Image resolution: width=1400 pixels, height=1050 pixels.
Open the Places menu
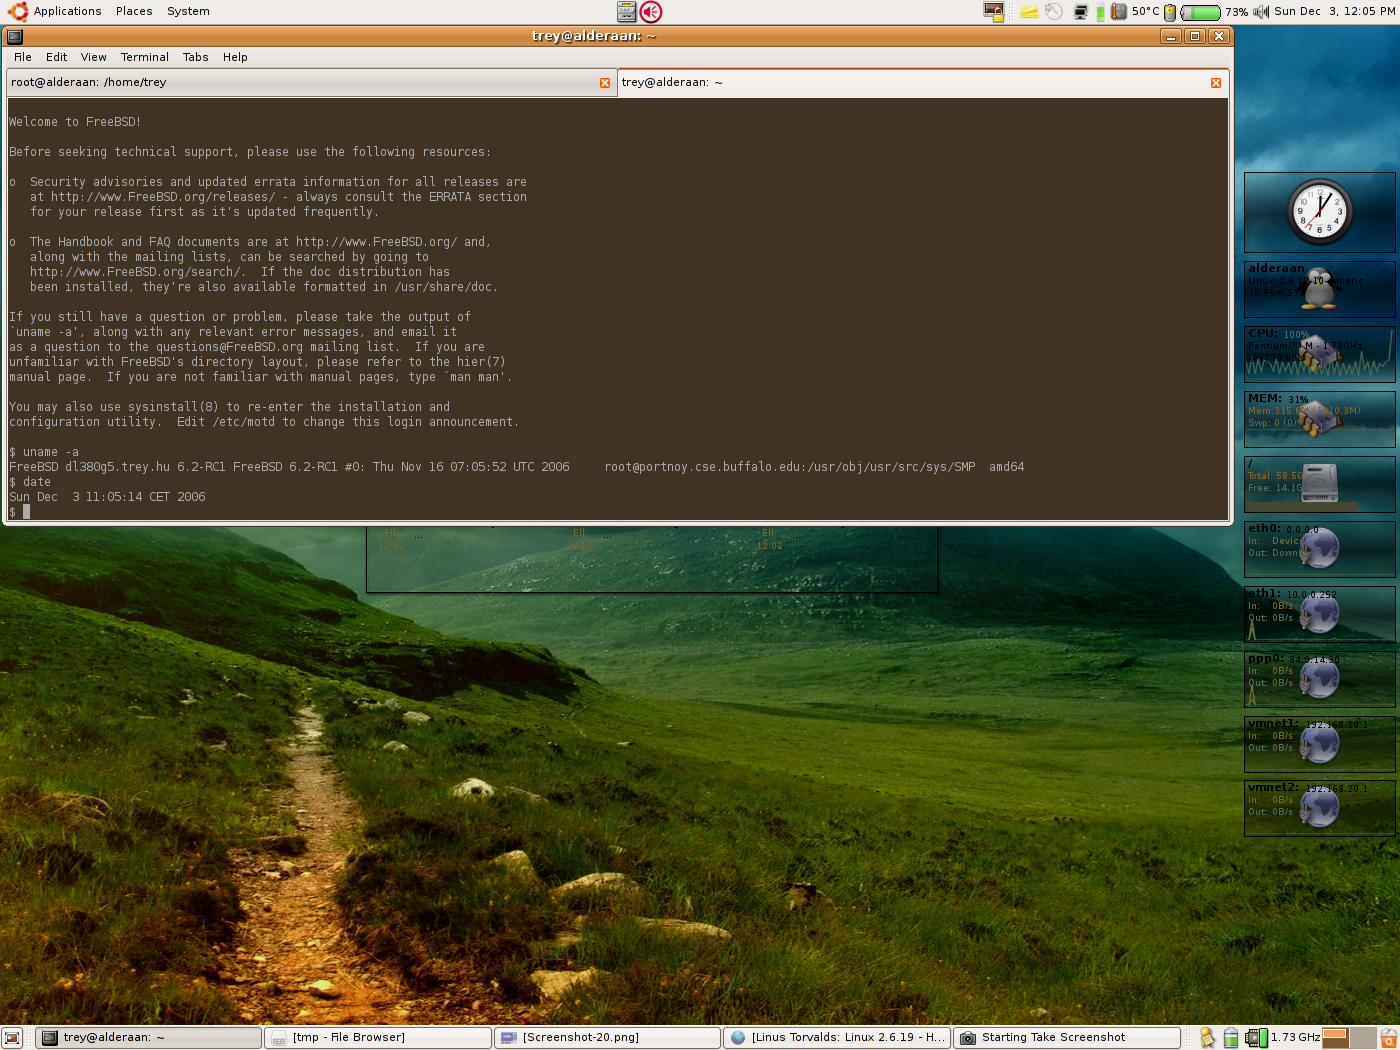click(134, 11)
